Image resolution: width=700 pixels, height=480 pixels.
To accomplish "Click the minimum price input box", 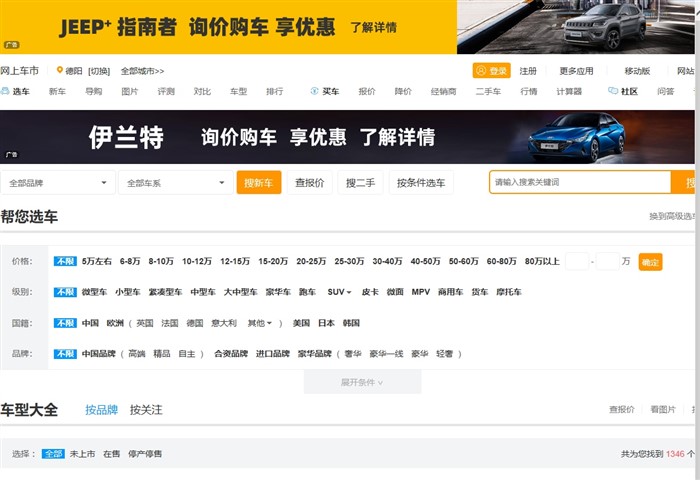I will pos(577,261).
